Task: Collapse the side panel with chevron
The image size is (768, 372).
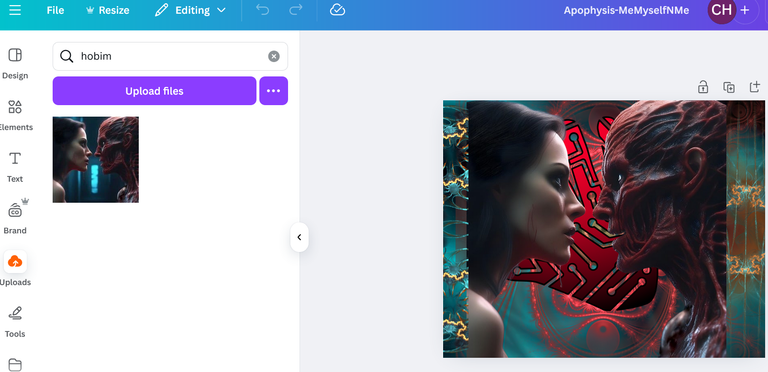Action: (x=299, y=237)
